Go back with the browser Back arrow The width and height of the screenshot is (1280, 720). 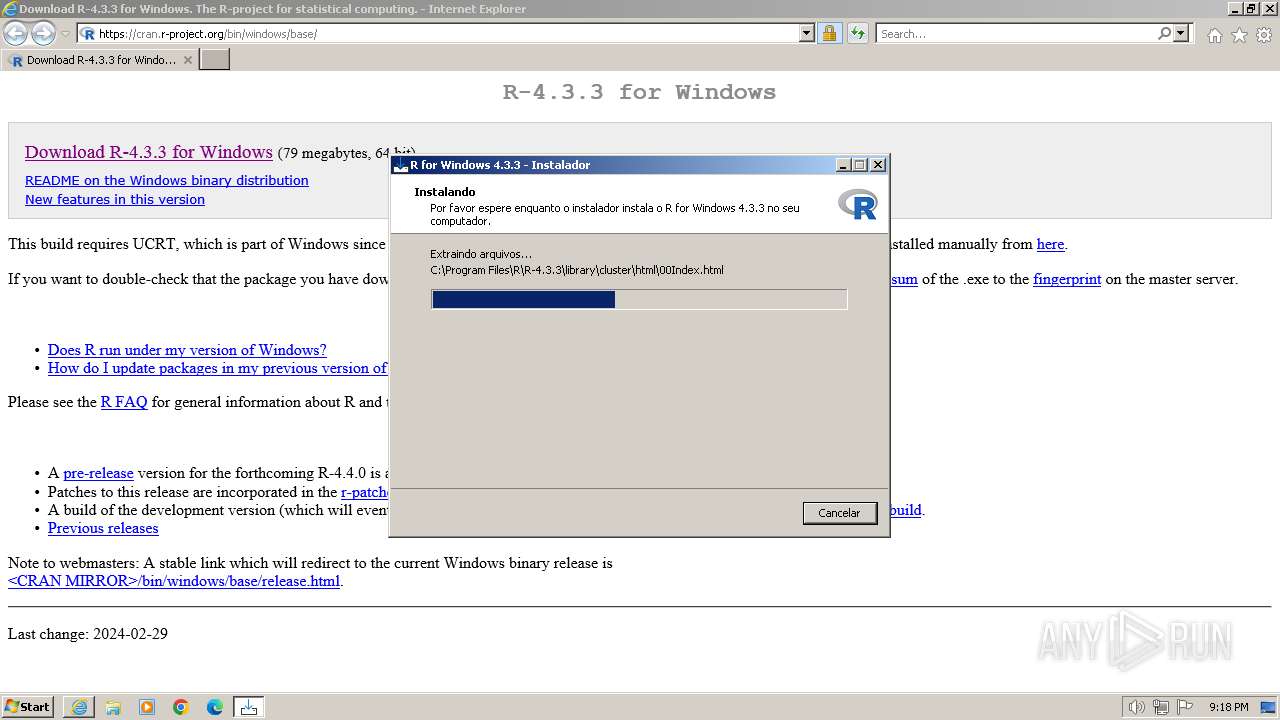[x=15, y=33]
